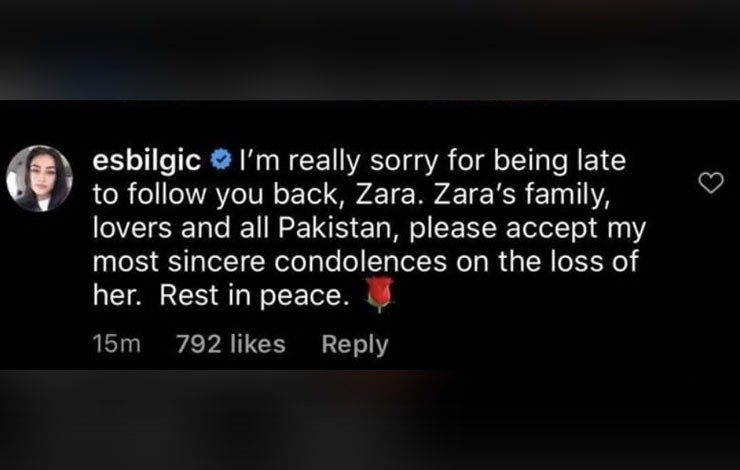Screen dimensions: 740x470
Task: Click the "Zara's family," text
Action: [521, 195]
